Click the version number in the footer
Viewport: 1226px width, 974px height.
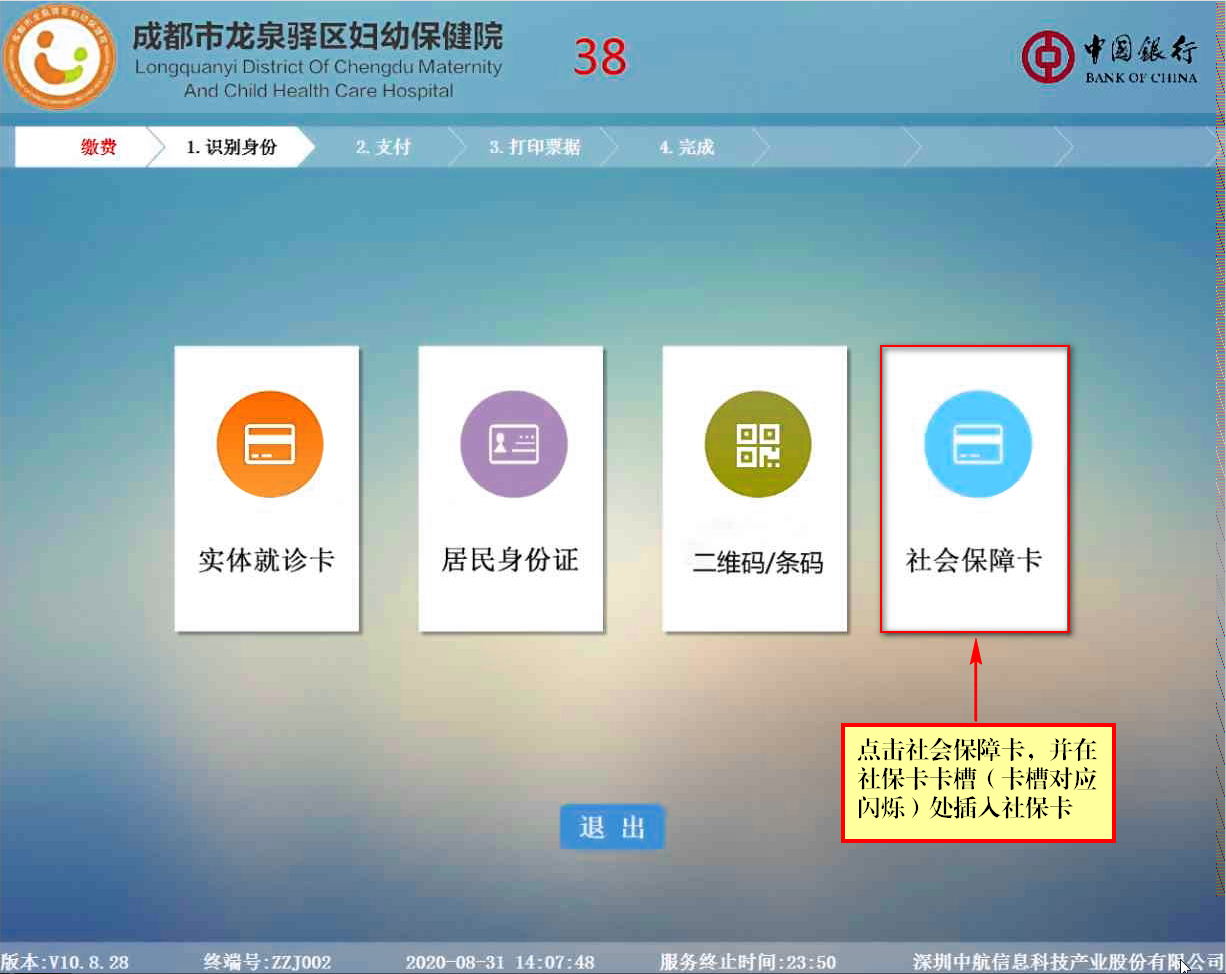pos(65,962)
